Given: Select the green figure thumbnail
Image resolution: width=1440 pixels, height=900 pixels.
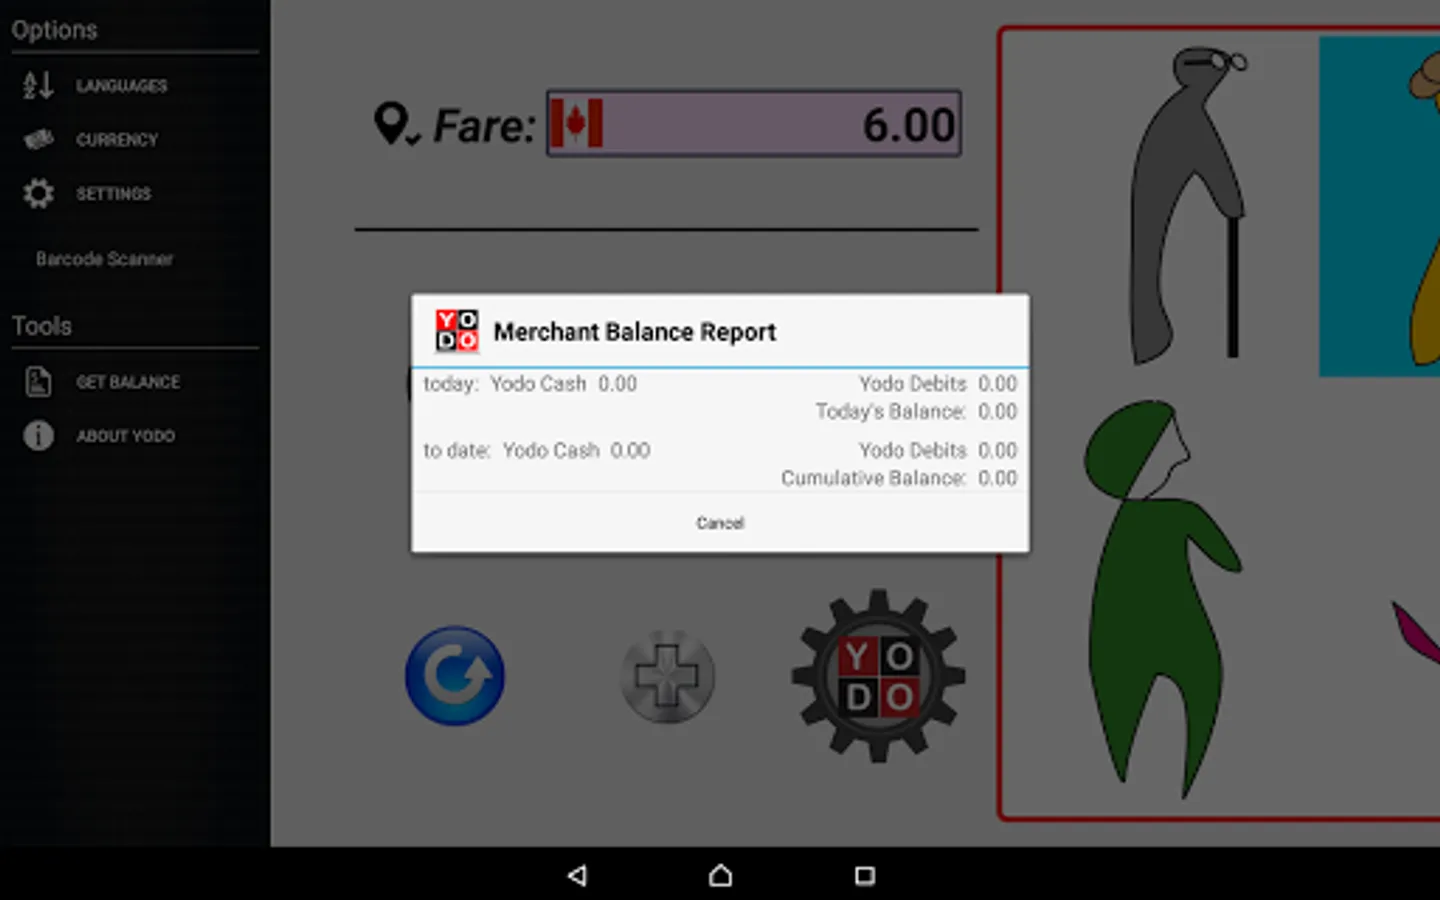Looking at the screenshot, I should pyautogui.click(x=1163, y=598).
